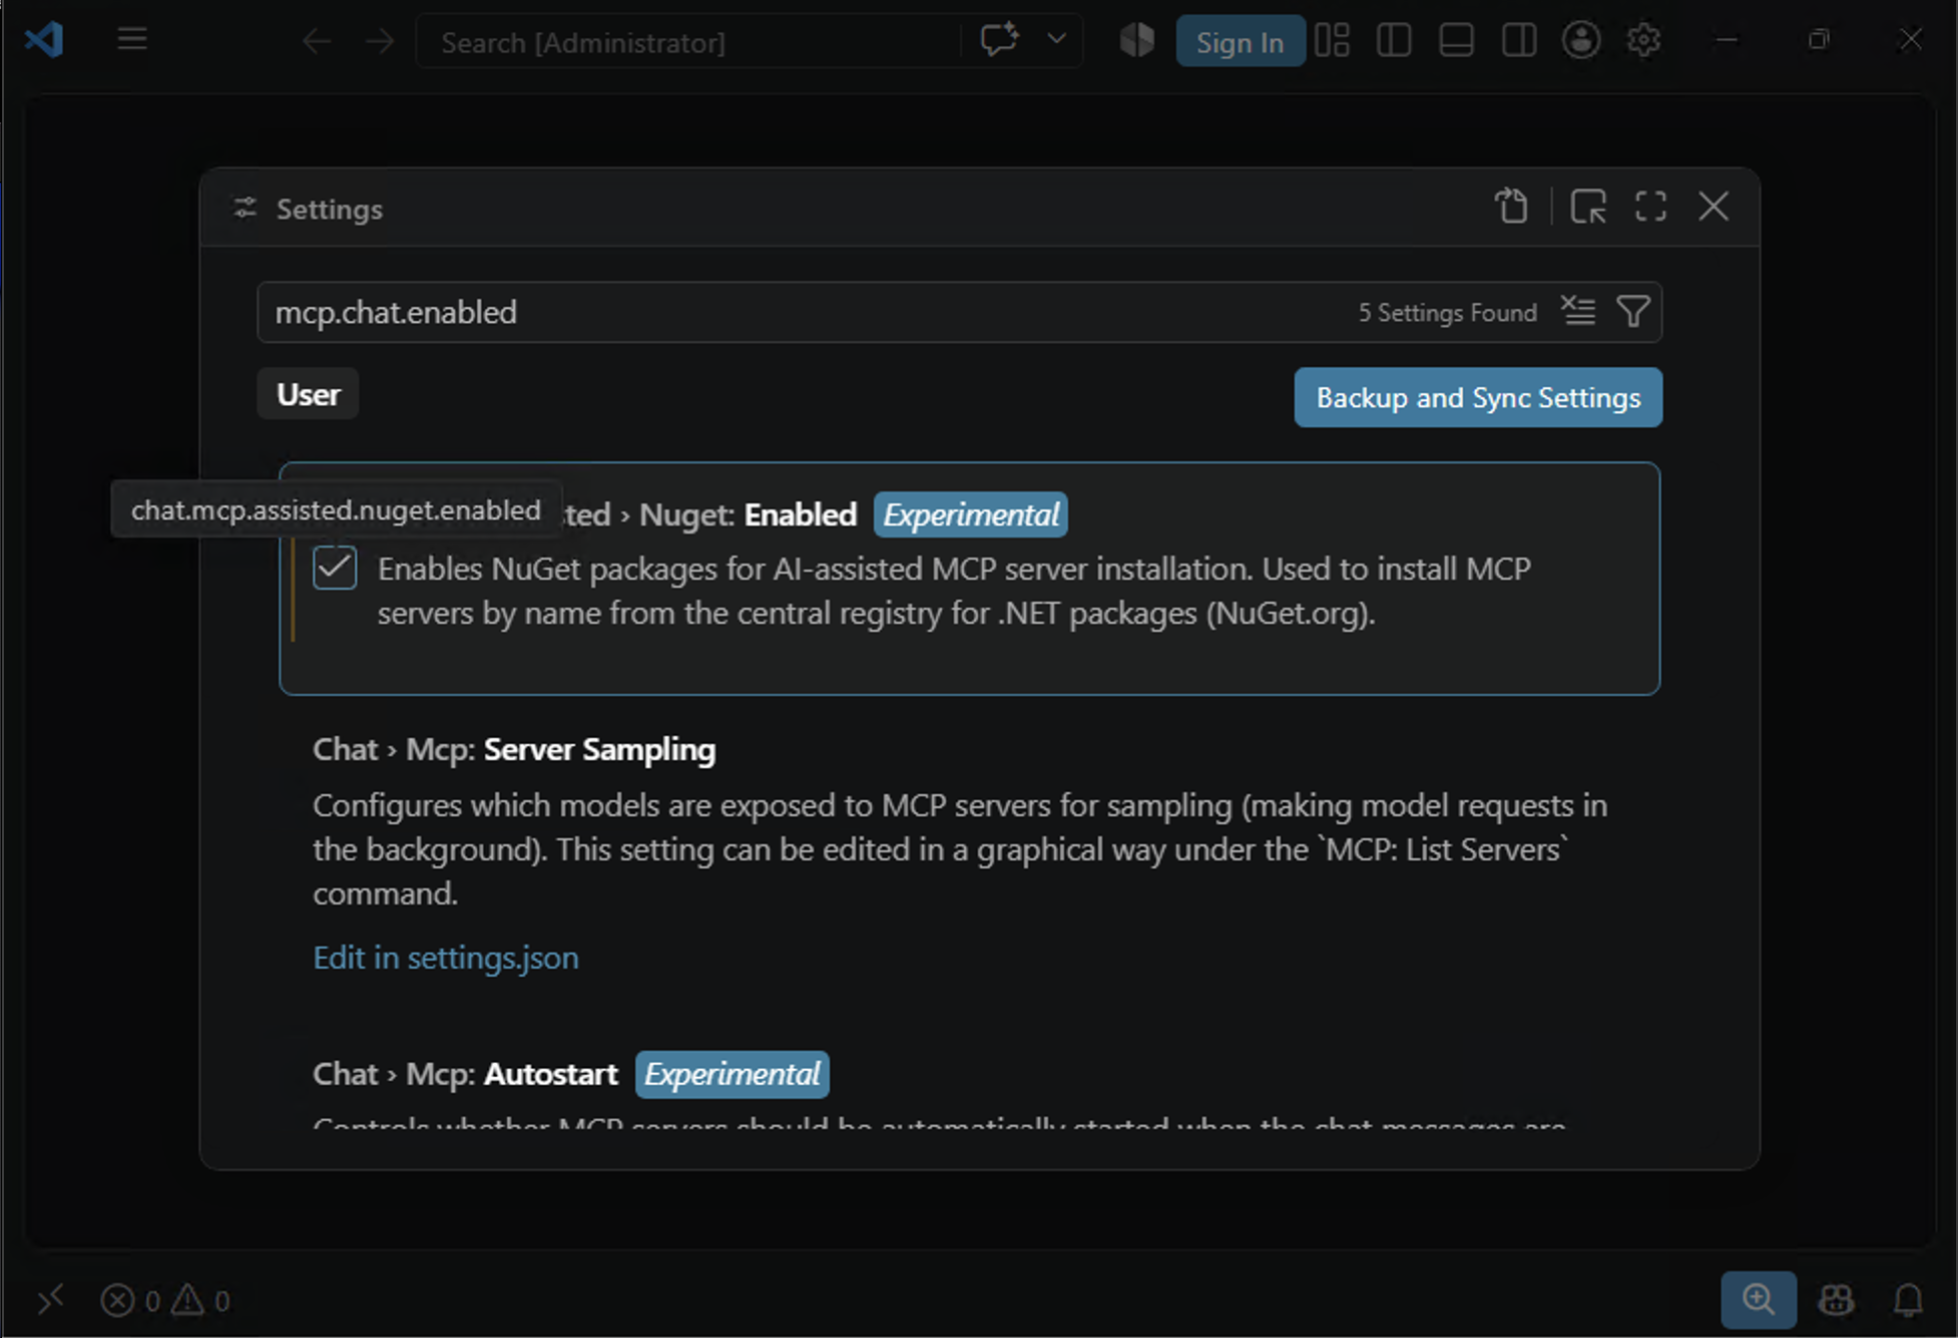
Task: Restore down the VS Code window
Action: coord(1818,40)
